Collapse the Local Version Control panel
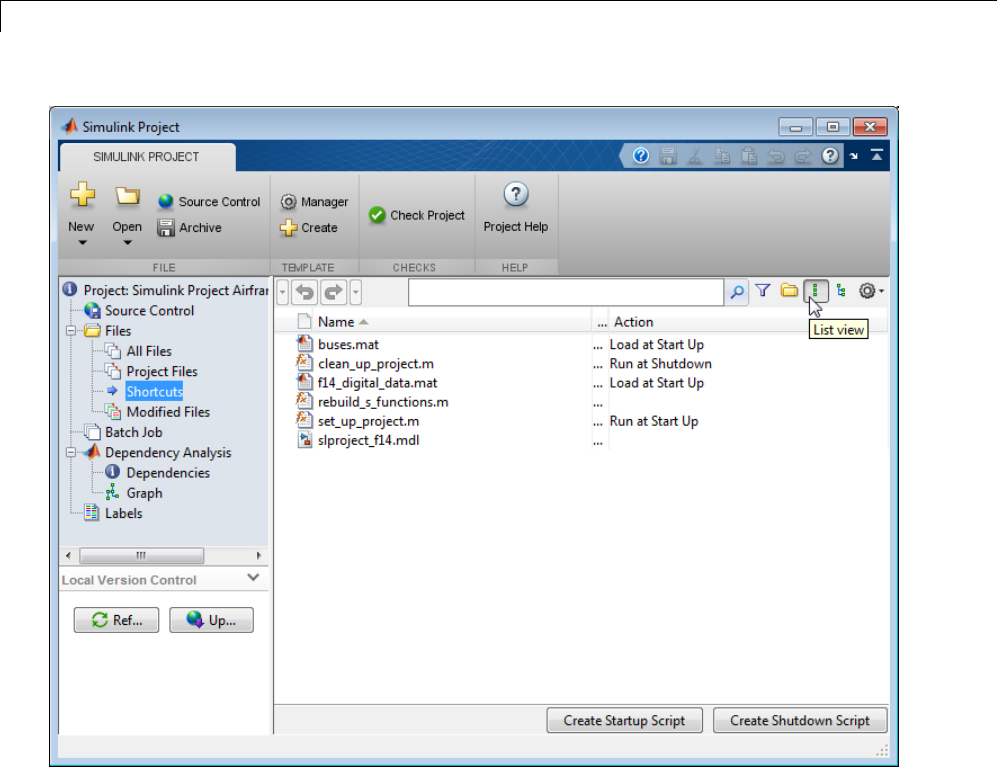This screenshot has width=997, height=767. pyautogui.click(x=253, y=578)
